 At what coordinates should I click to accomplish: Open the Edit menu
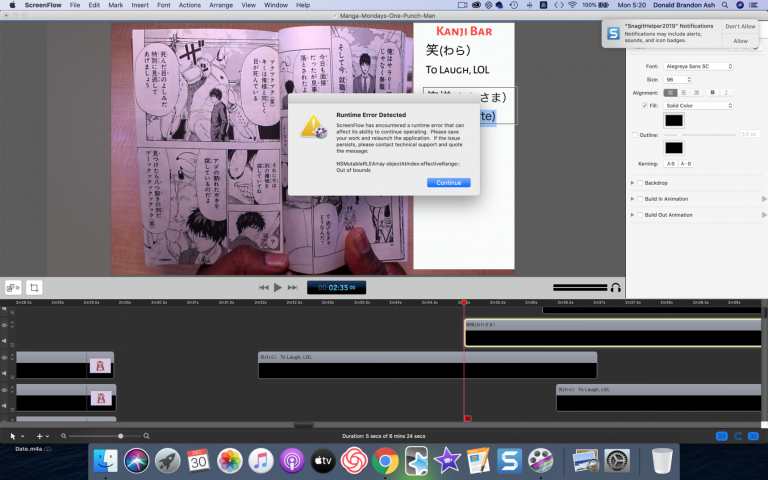[x=94, y=5]
